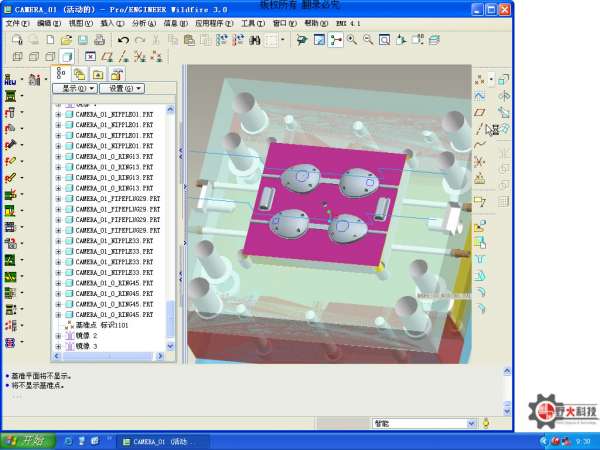Open the 视图 menu
The height and width of the screenshot is (450, 600).
point(81,23)
